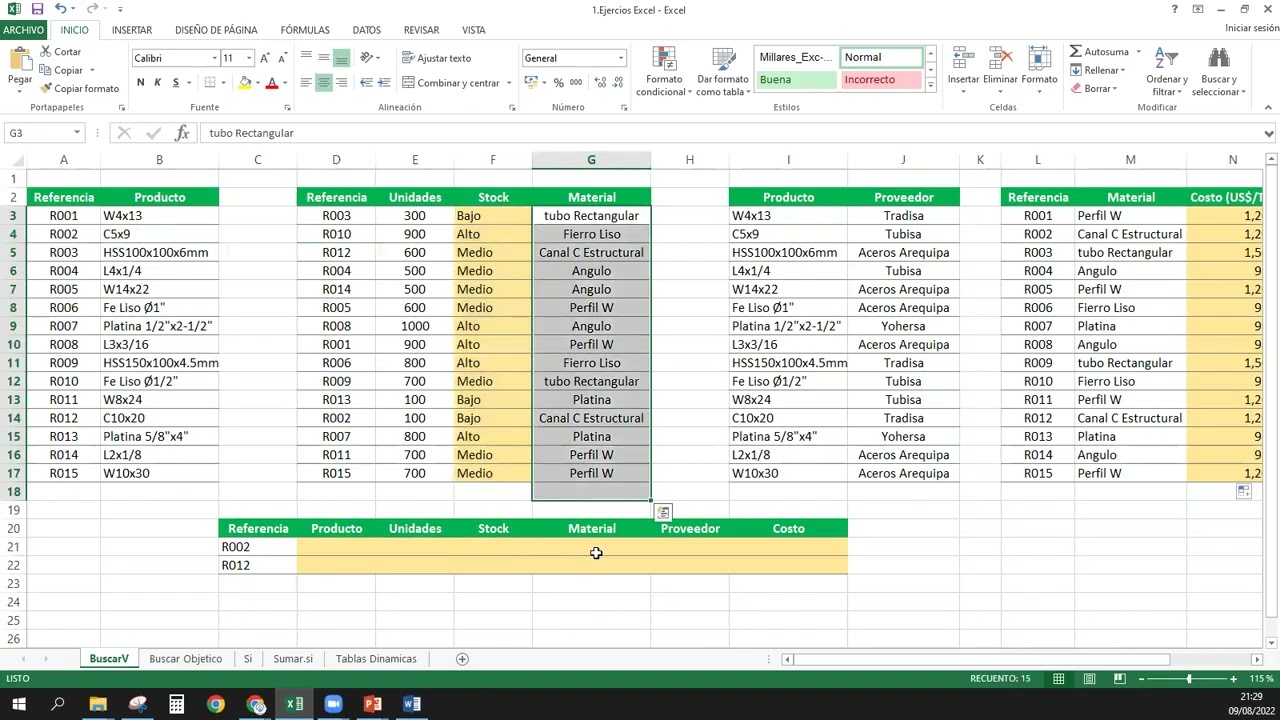Align cell text right
1280x720 pixels.
(x=341, y=83)
